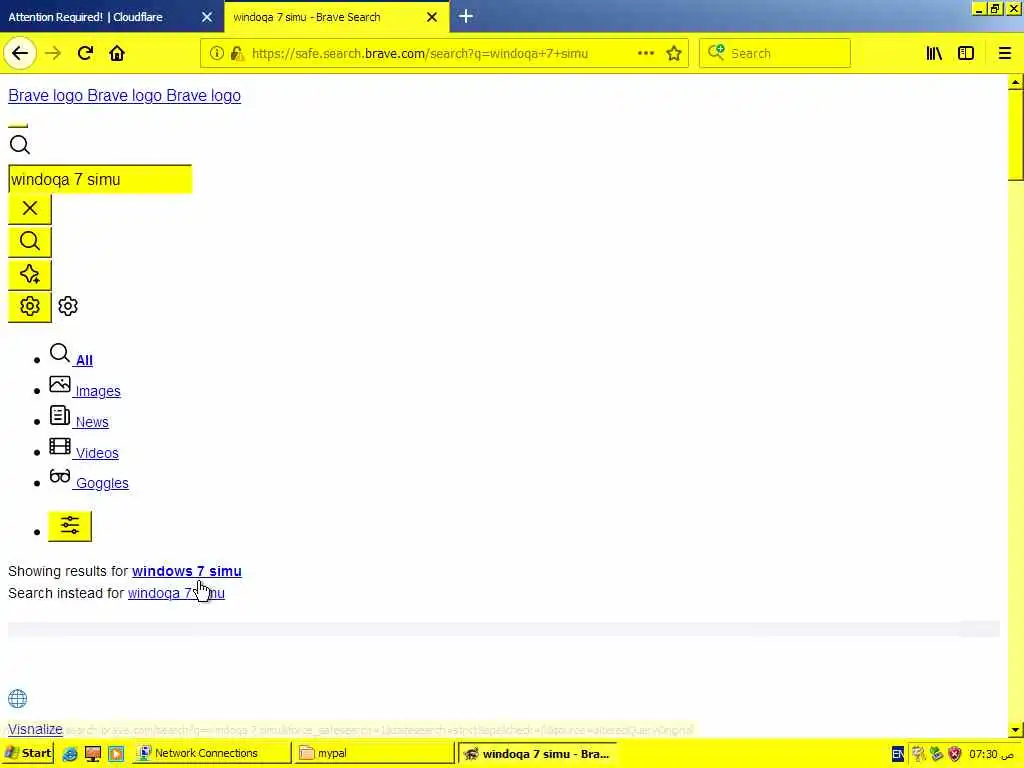Image resolution: width=1024 pixels, height=768 pixels.
Task: Open the Library toolbar icon
Action: pos(935,54)
